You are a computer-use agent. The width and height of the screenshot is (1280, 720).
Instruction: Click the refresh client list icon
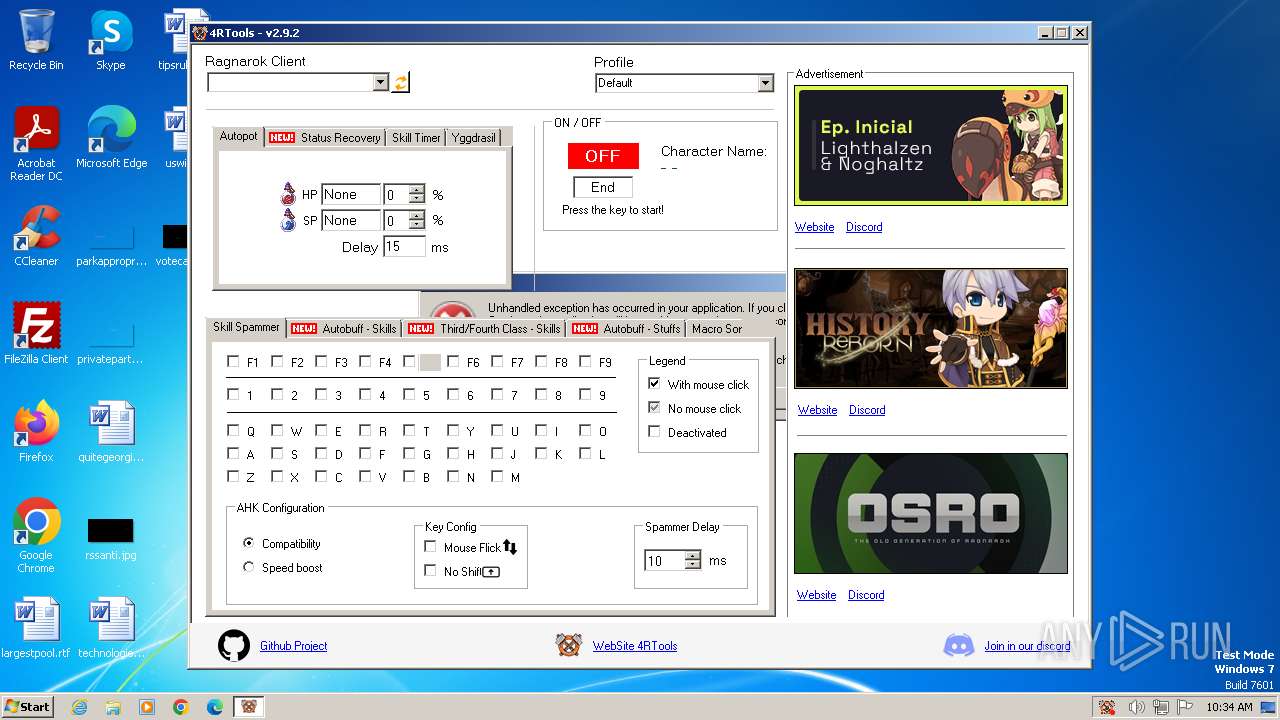coord(400,83)
